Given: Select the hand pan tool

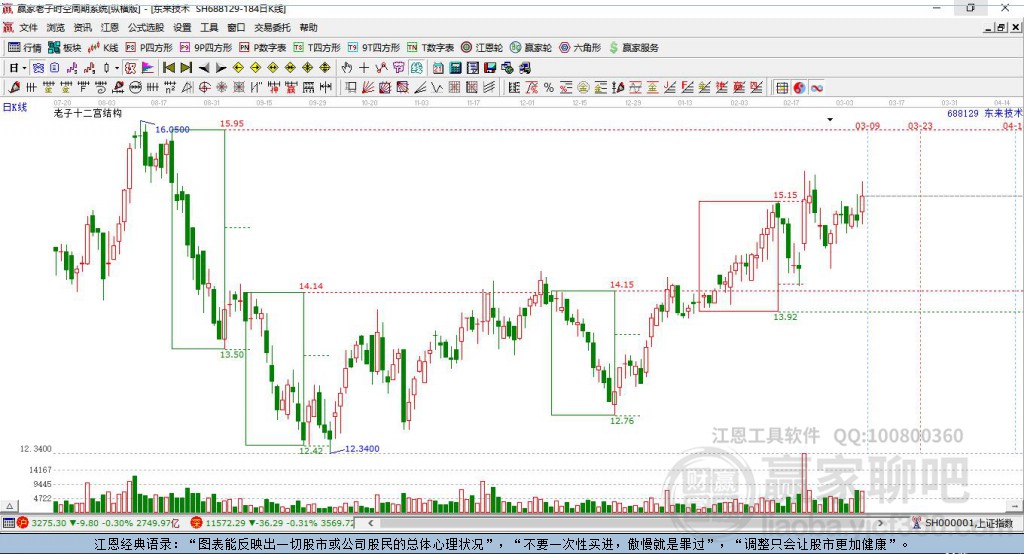Looking at the screenshot, I should [x=347, y=68].
